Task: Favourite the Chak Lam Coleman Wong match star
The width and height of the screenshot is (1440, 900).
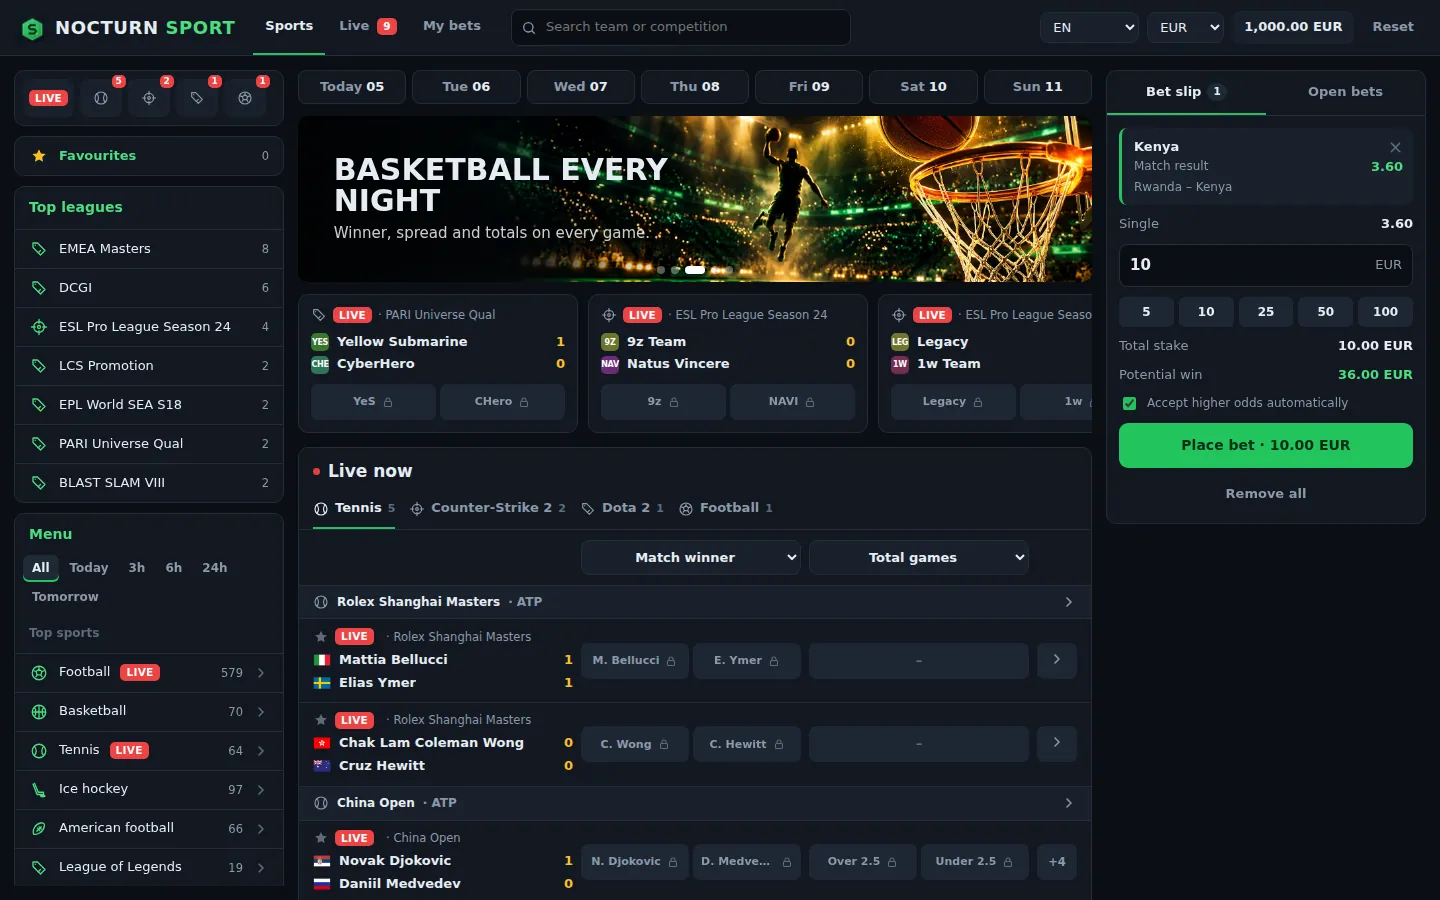Action: [321, 720]
